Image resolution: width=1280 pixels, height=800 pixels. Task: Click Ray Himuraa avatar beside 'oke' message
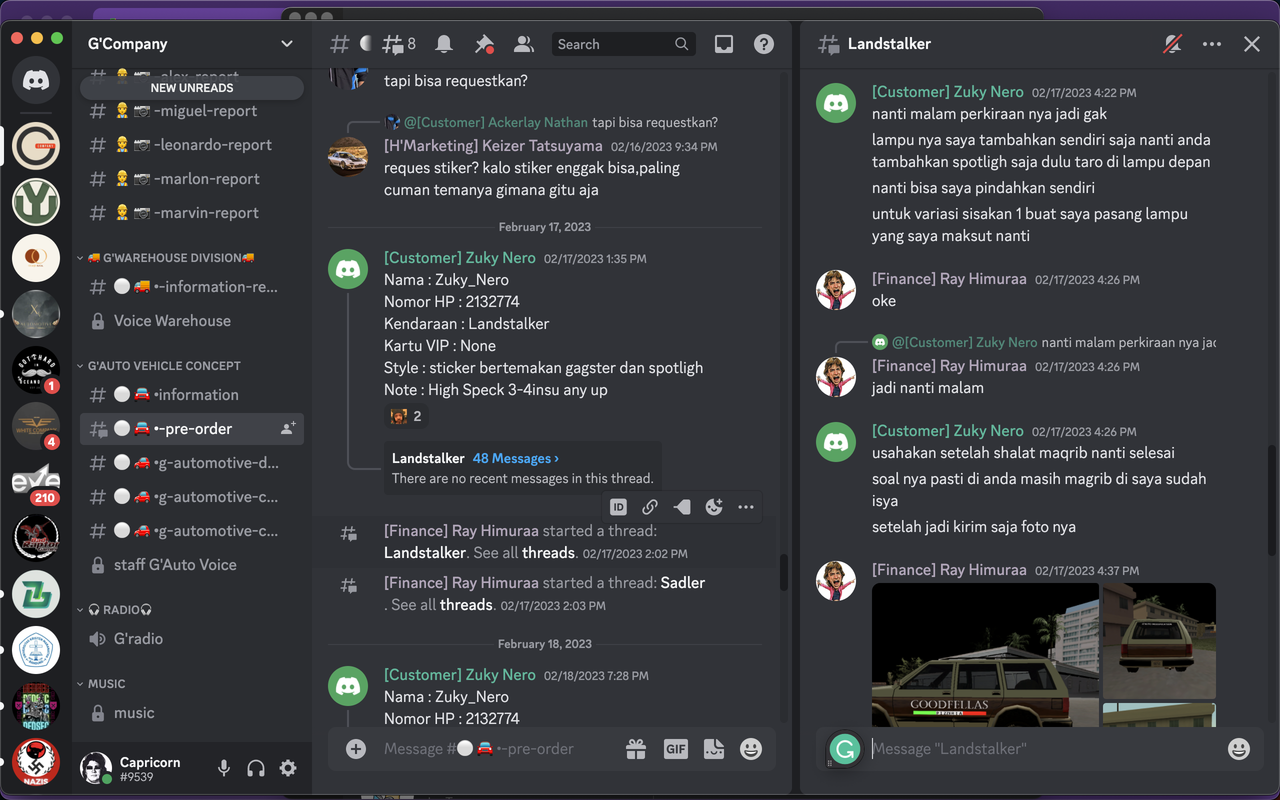click(x=836, y=290)
